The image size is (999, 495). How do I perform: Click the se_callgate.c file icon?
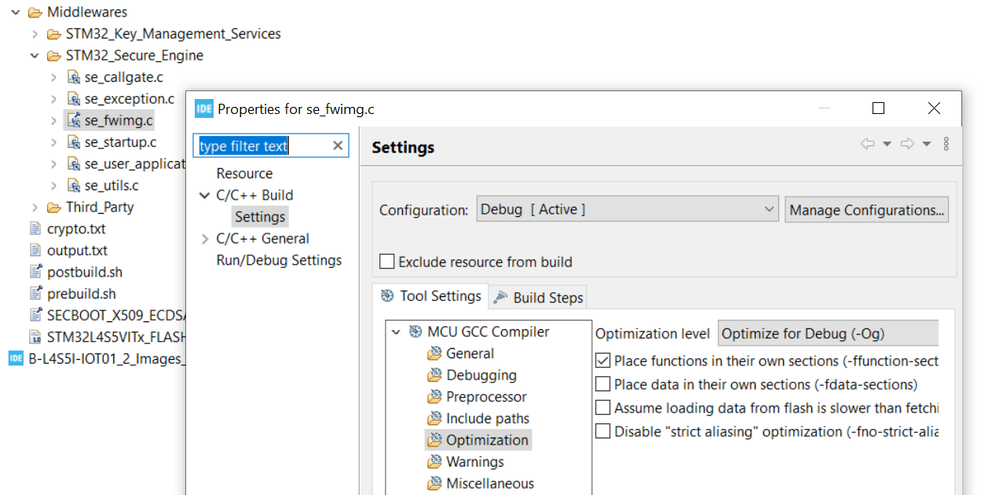[x=73, y=77]
